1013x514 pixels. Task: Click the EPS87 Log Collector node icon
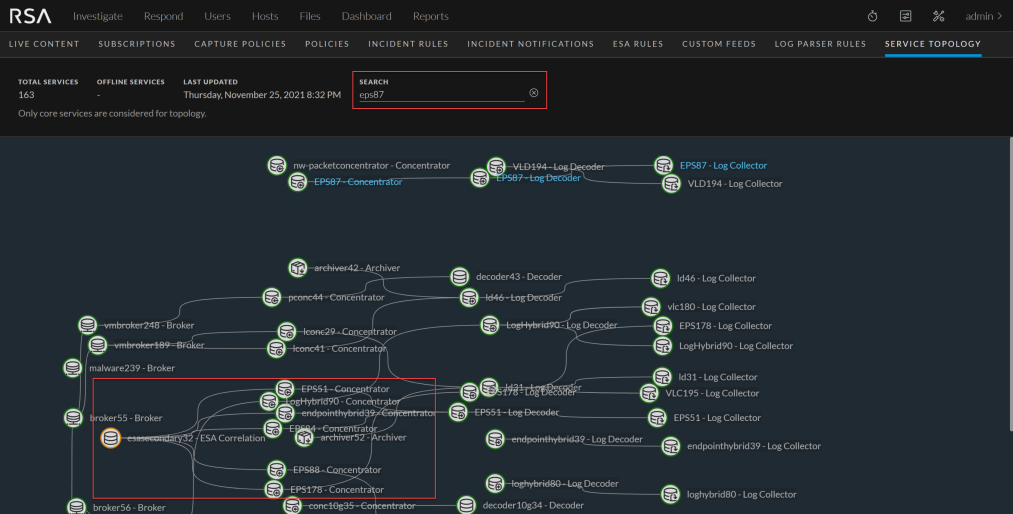[663, 165]
